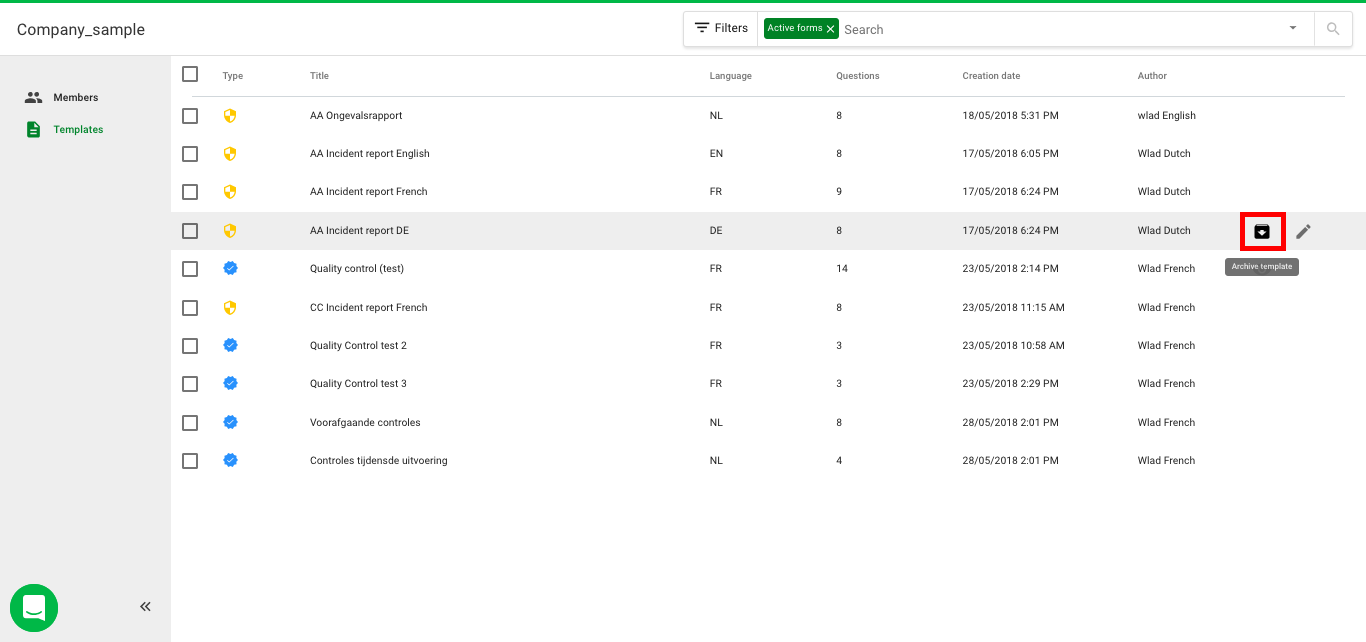1366x642 pixels.
Task: Open Quality Control test 2 title
Action: [359, 346]
